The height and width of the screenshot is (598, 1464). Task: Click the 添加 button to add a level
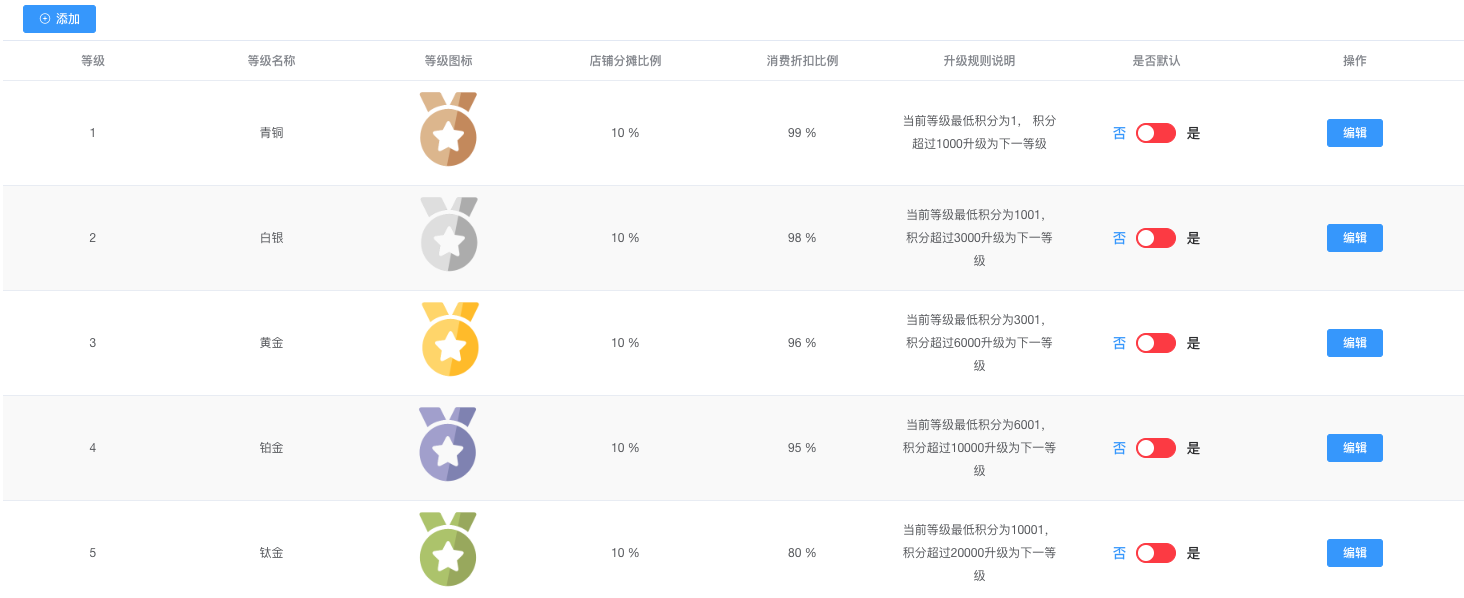coord(59,19)
